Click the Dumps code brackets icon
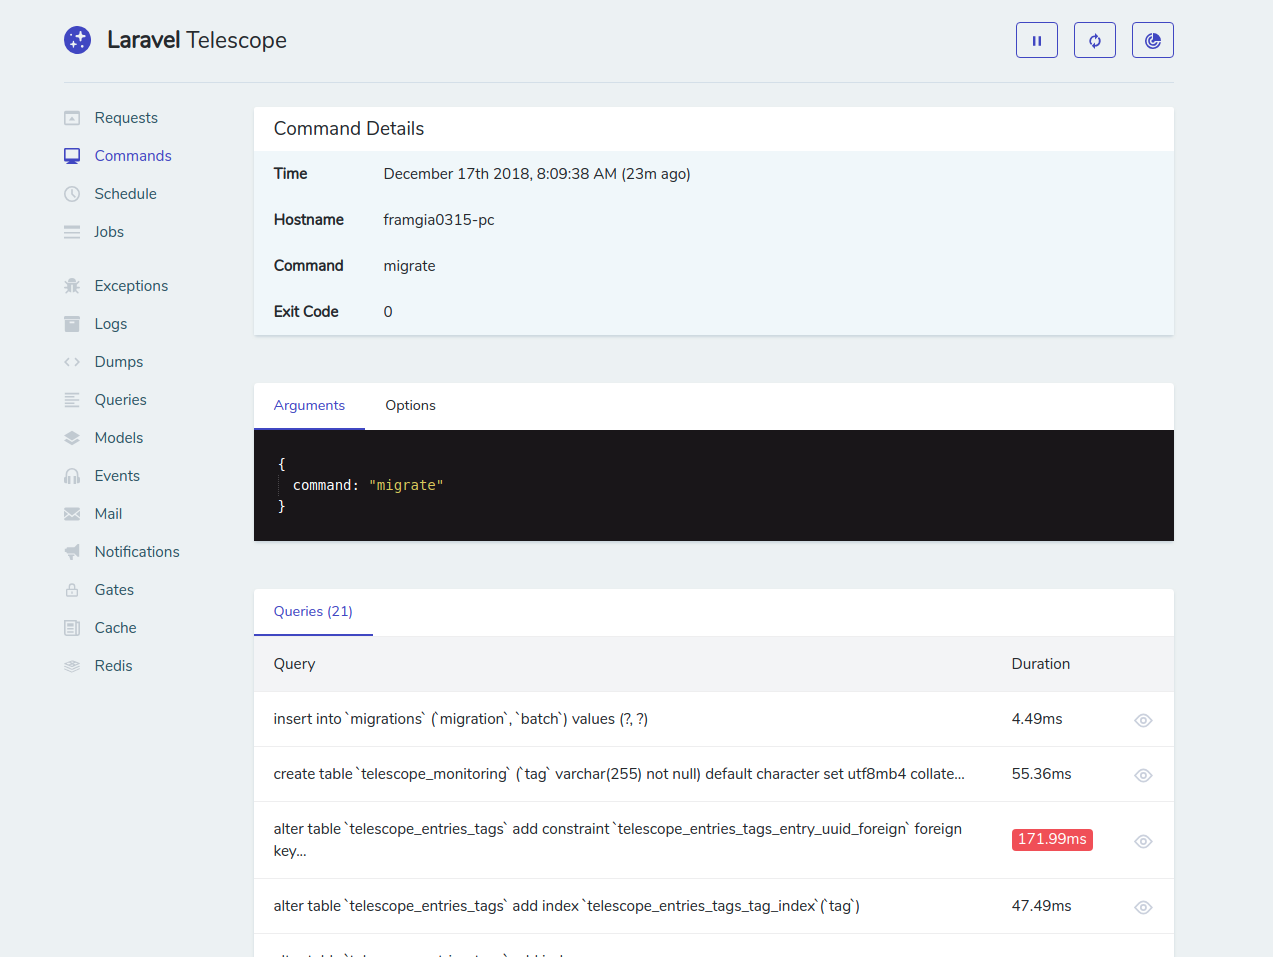Screen dimensions: 1273x957 point(72,362)
